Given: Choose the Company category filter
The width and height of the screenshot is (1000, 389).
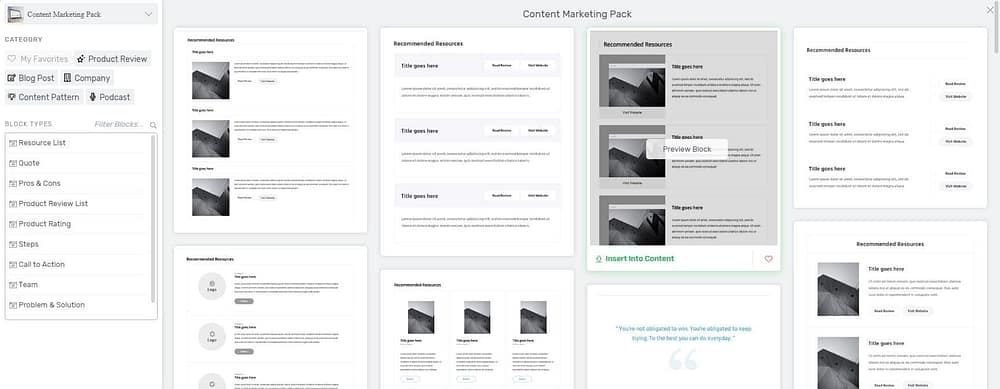Looking at the screenshot, I should (x=87, y=78).
